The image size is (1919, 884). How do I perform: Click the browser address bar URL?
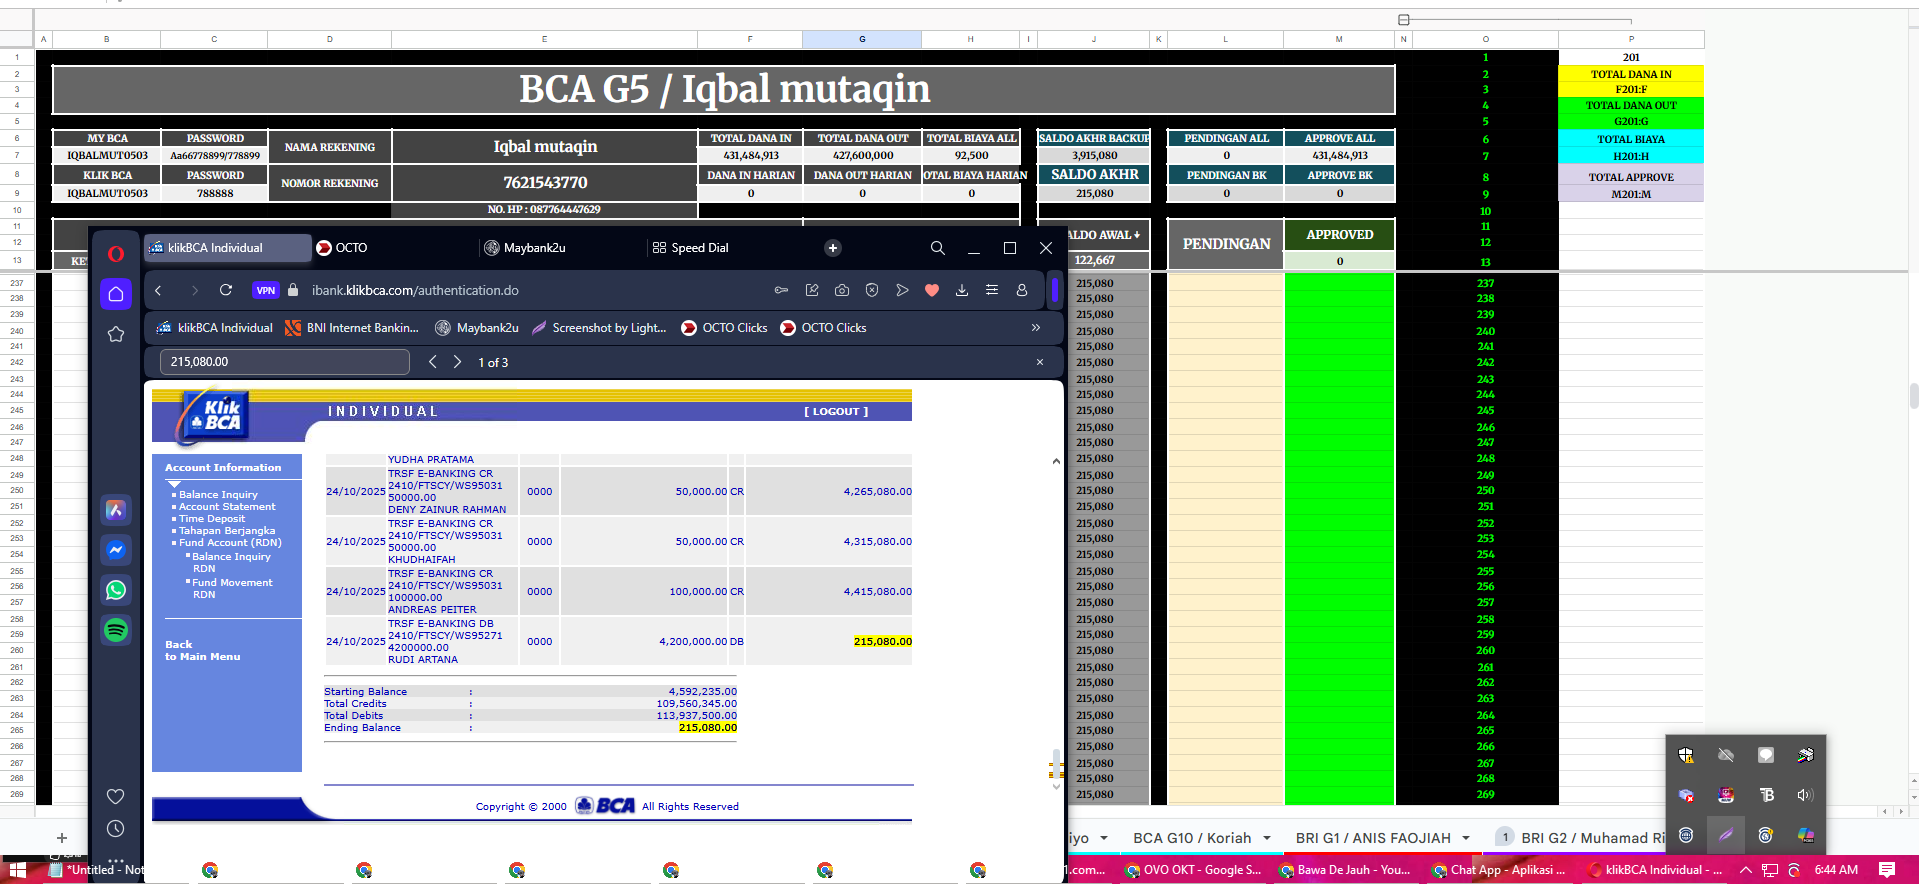pos(415,290)
